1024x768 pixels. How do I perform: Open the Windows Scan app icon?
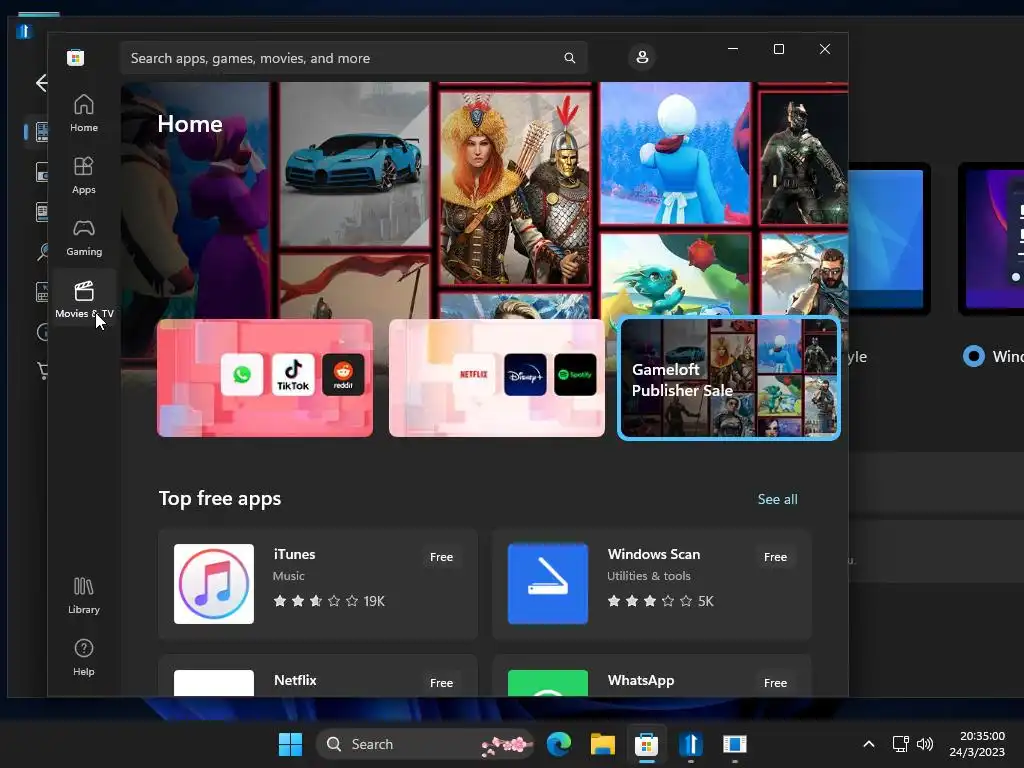[547, 584]
